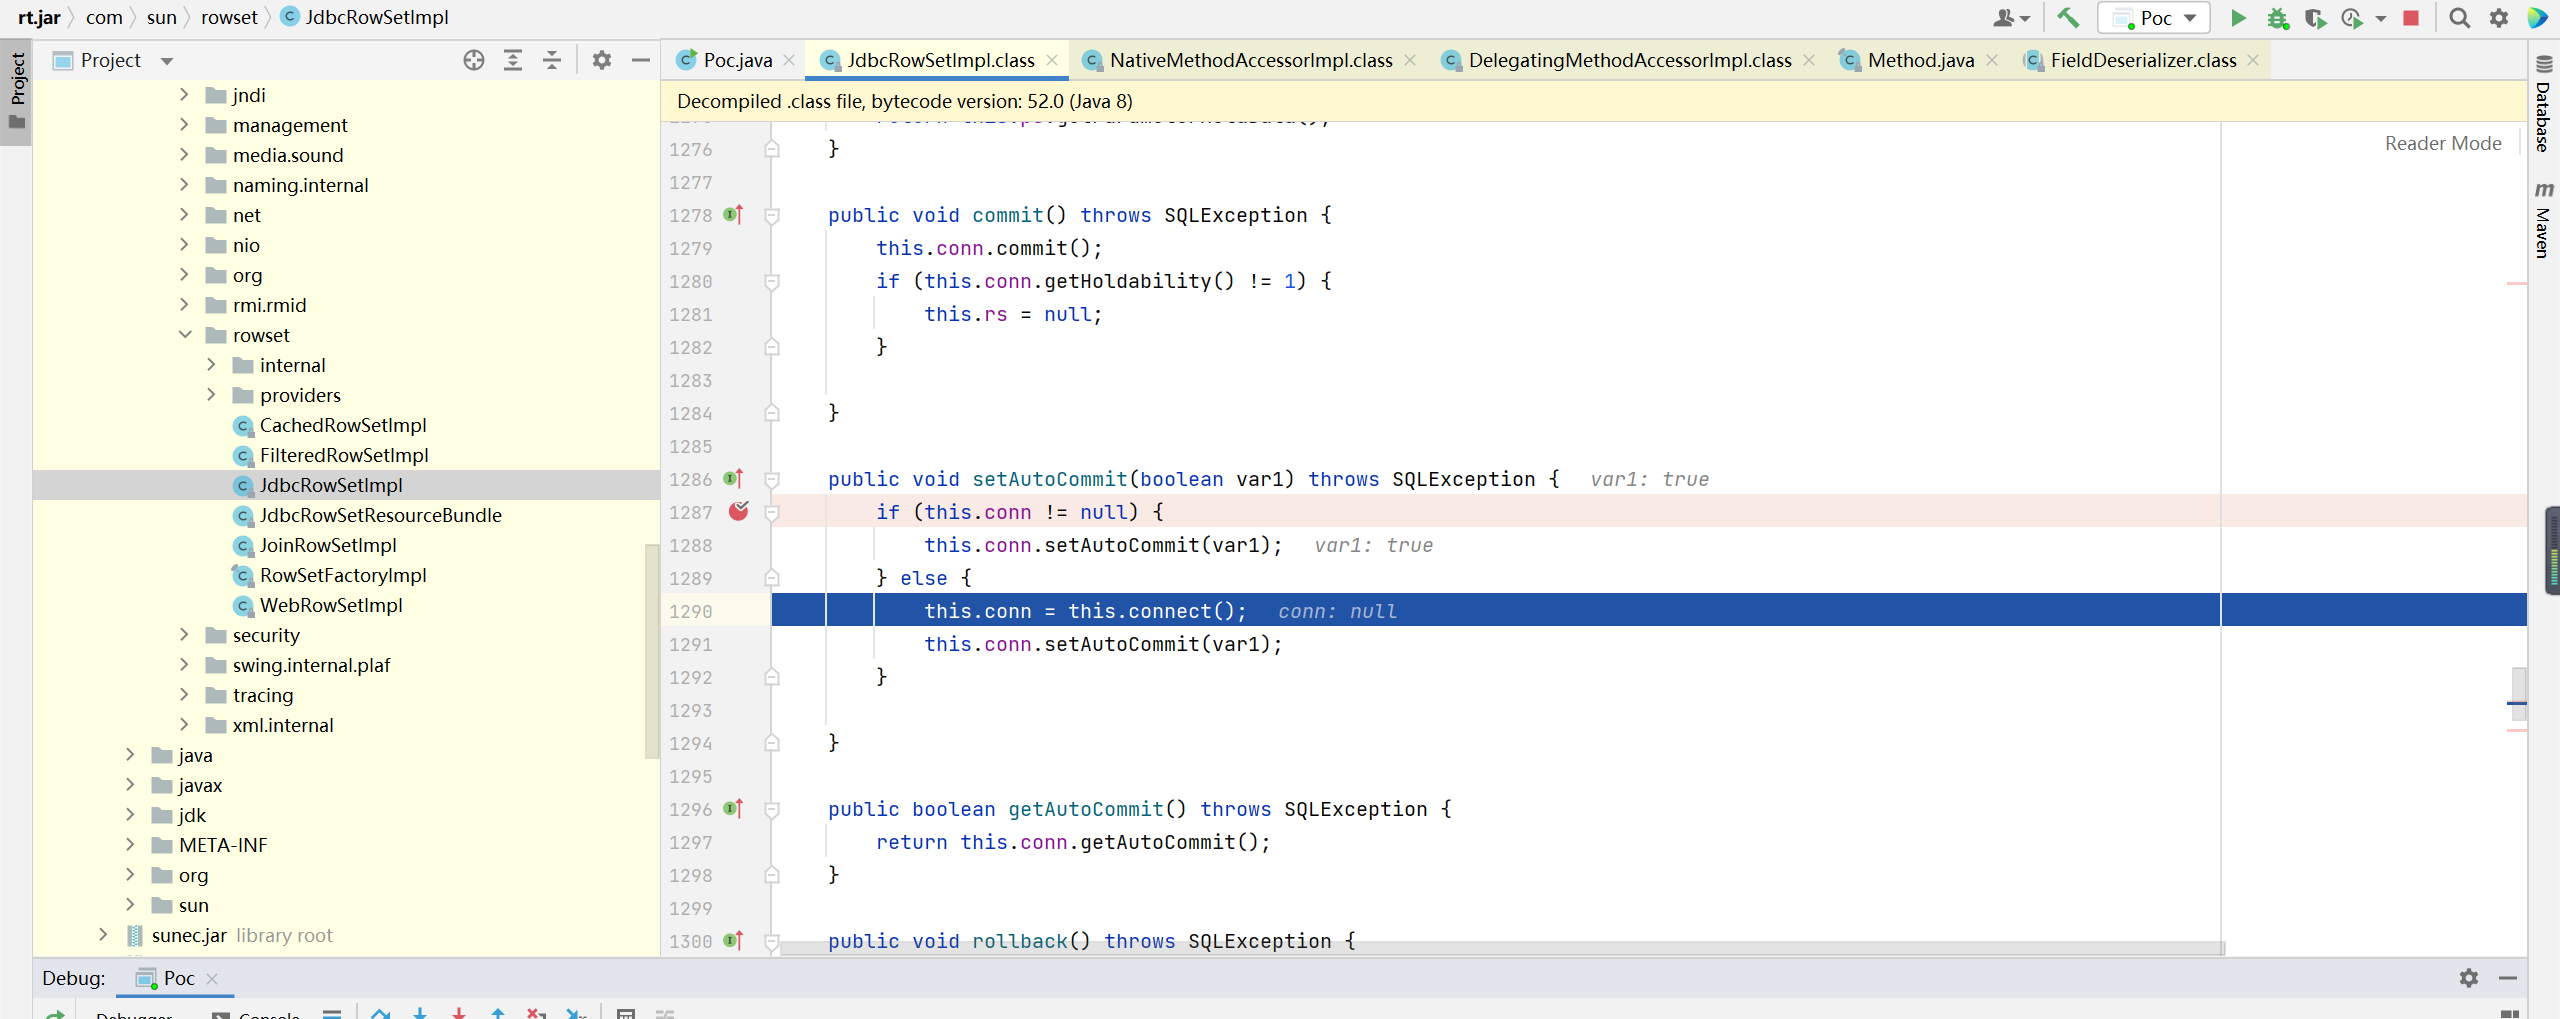
Task: Open the Maven side panel
Action: pyautogui.click(x=2543, y=220)
